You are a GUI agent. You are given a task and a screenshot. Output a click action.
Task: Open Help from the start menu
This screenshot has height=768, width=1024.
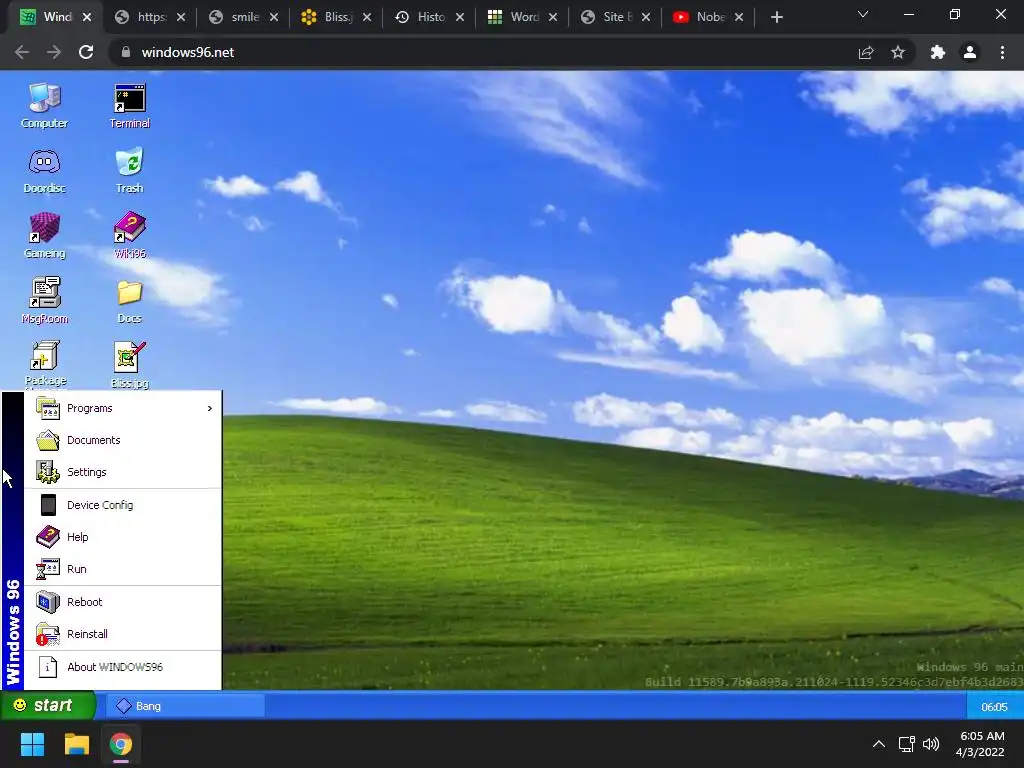point(123,537)
